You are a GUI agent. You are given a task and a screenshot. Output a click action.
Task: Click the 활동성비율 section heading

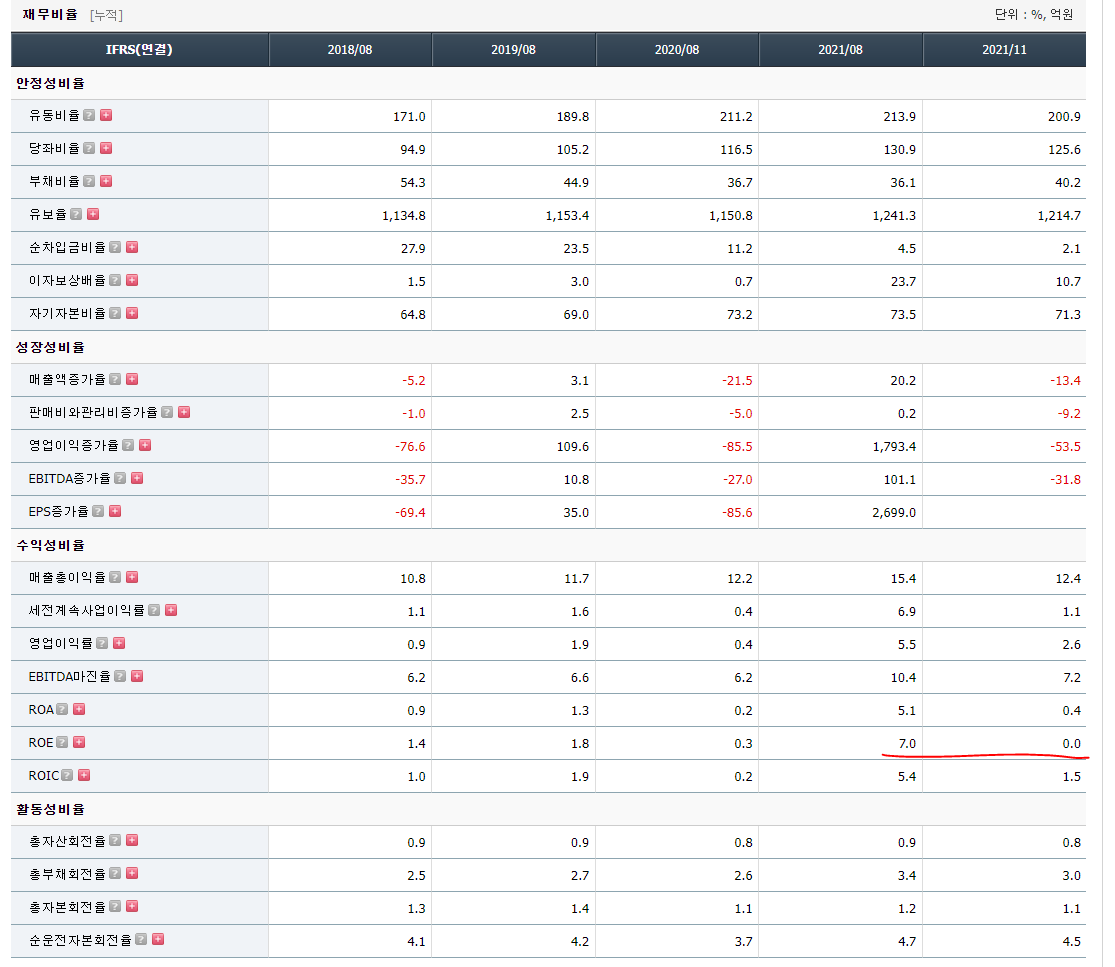tap(50, 809)
